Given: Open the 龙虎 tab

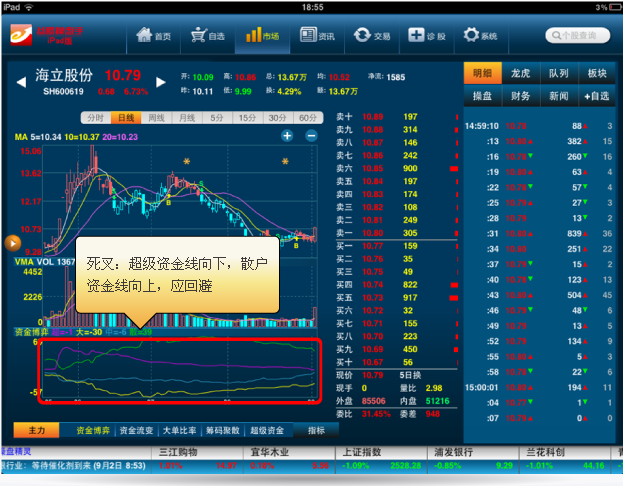Looking at the screenshot, I should tap(520, 74).
